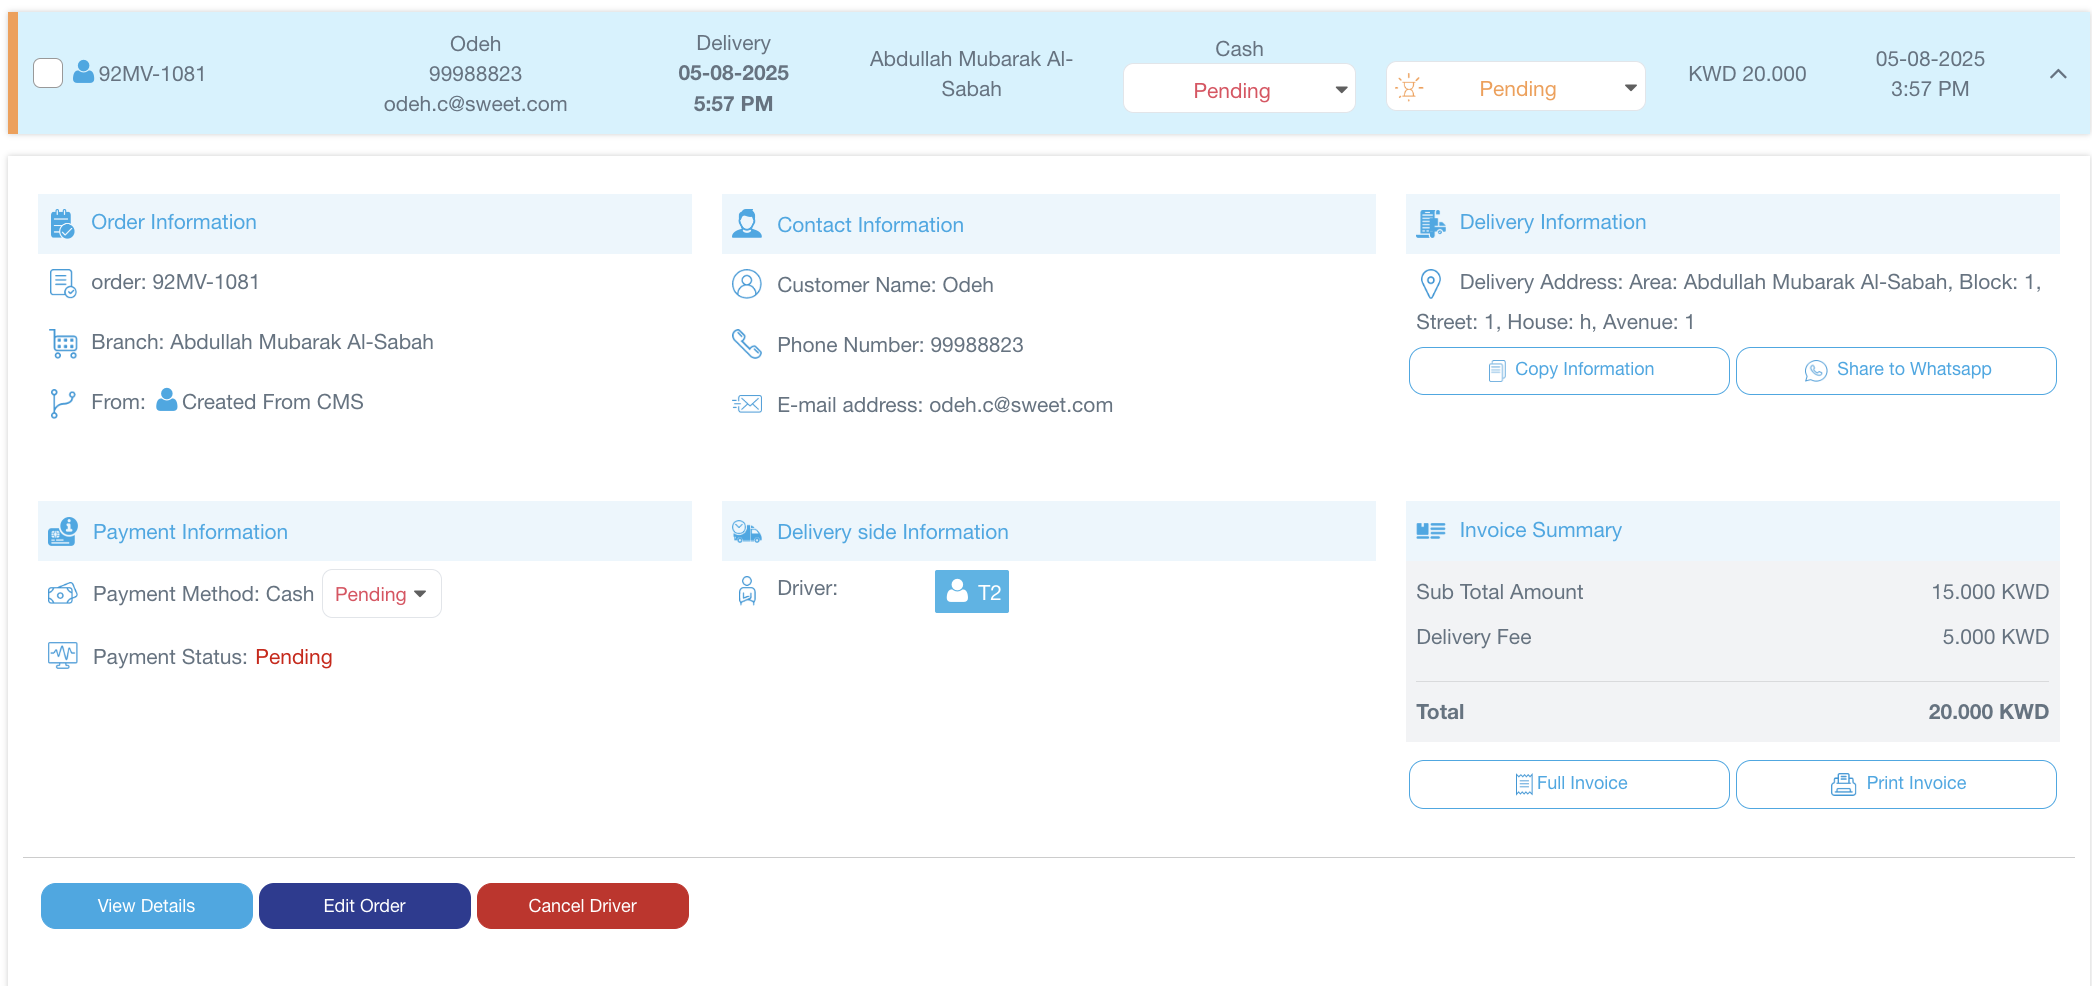Click the phone number handset icon

tap(746, 344)
